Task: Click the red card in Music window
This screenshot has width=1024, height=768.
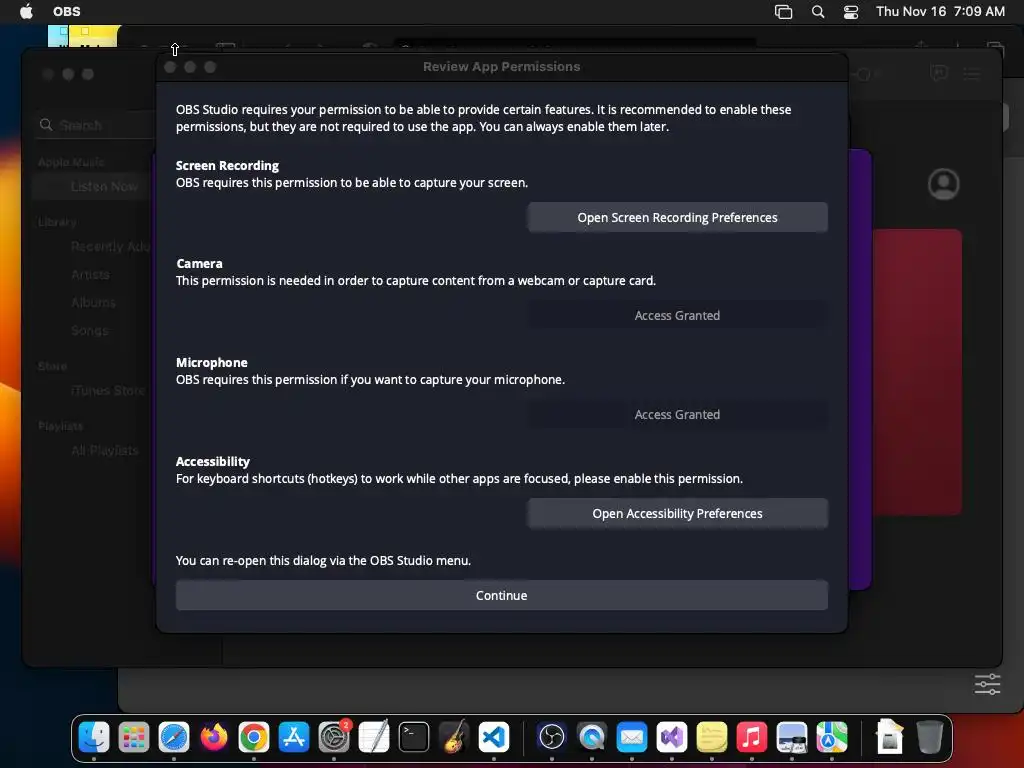Action: click(x=918, y=372)
